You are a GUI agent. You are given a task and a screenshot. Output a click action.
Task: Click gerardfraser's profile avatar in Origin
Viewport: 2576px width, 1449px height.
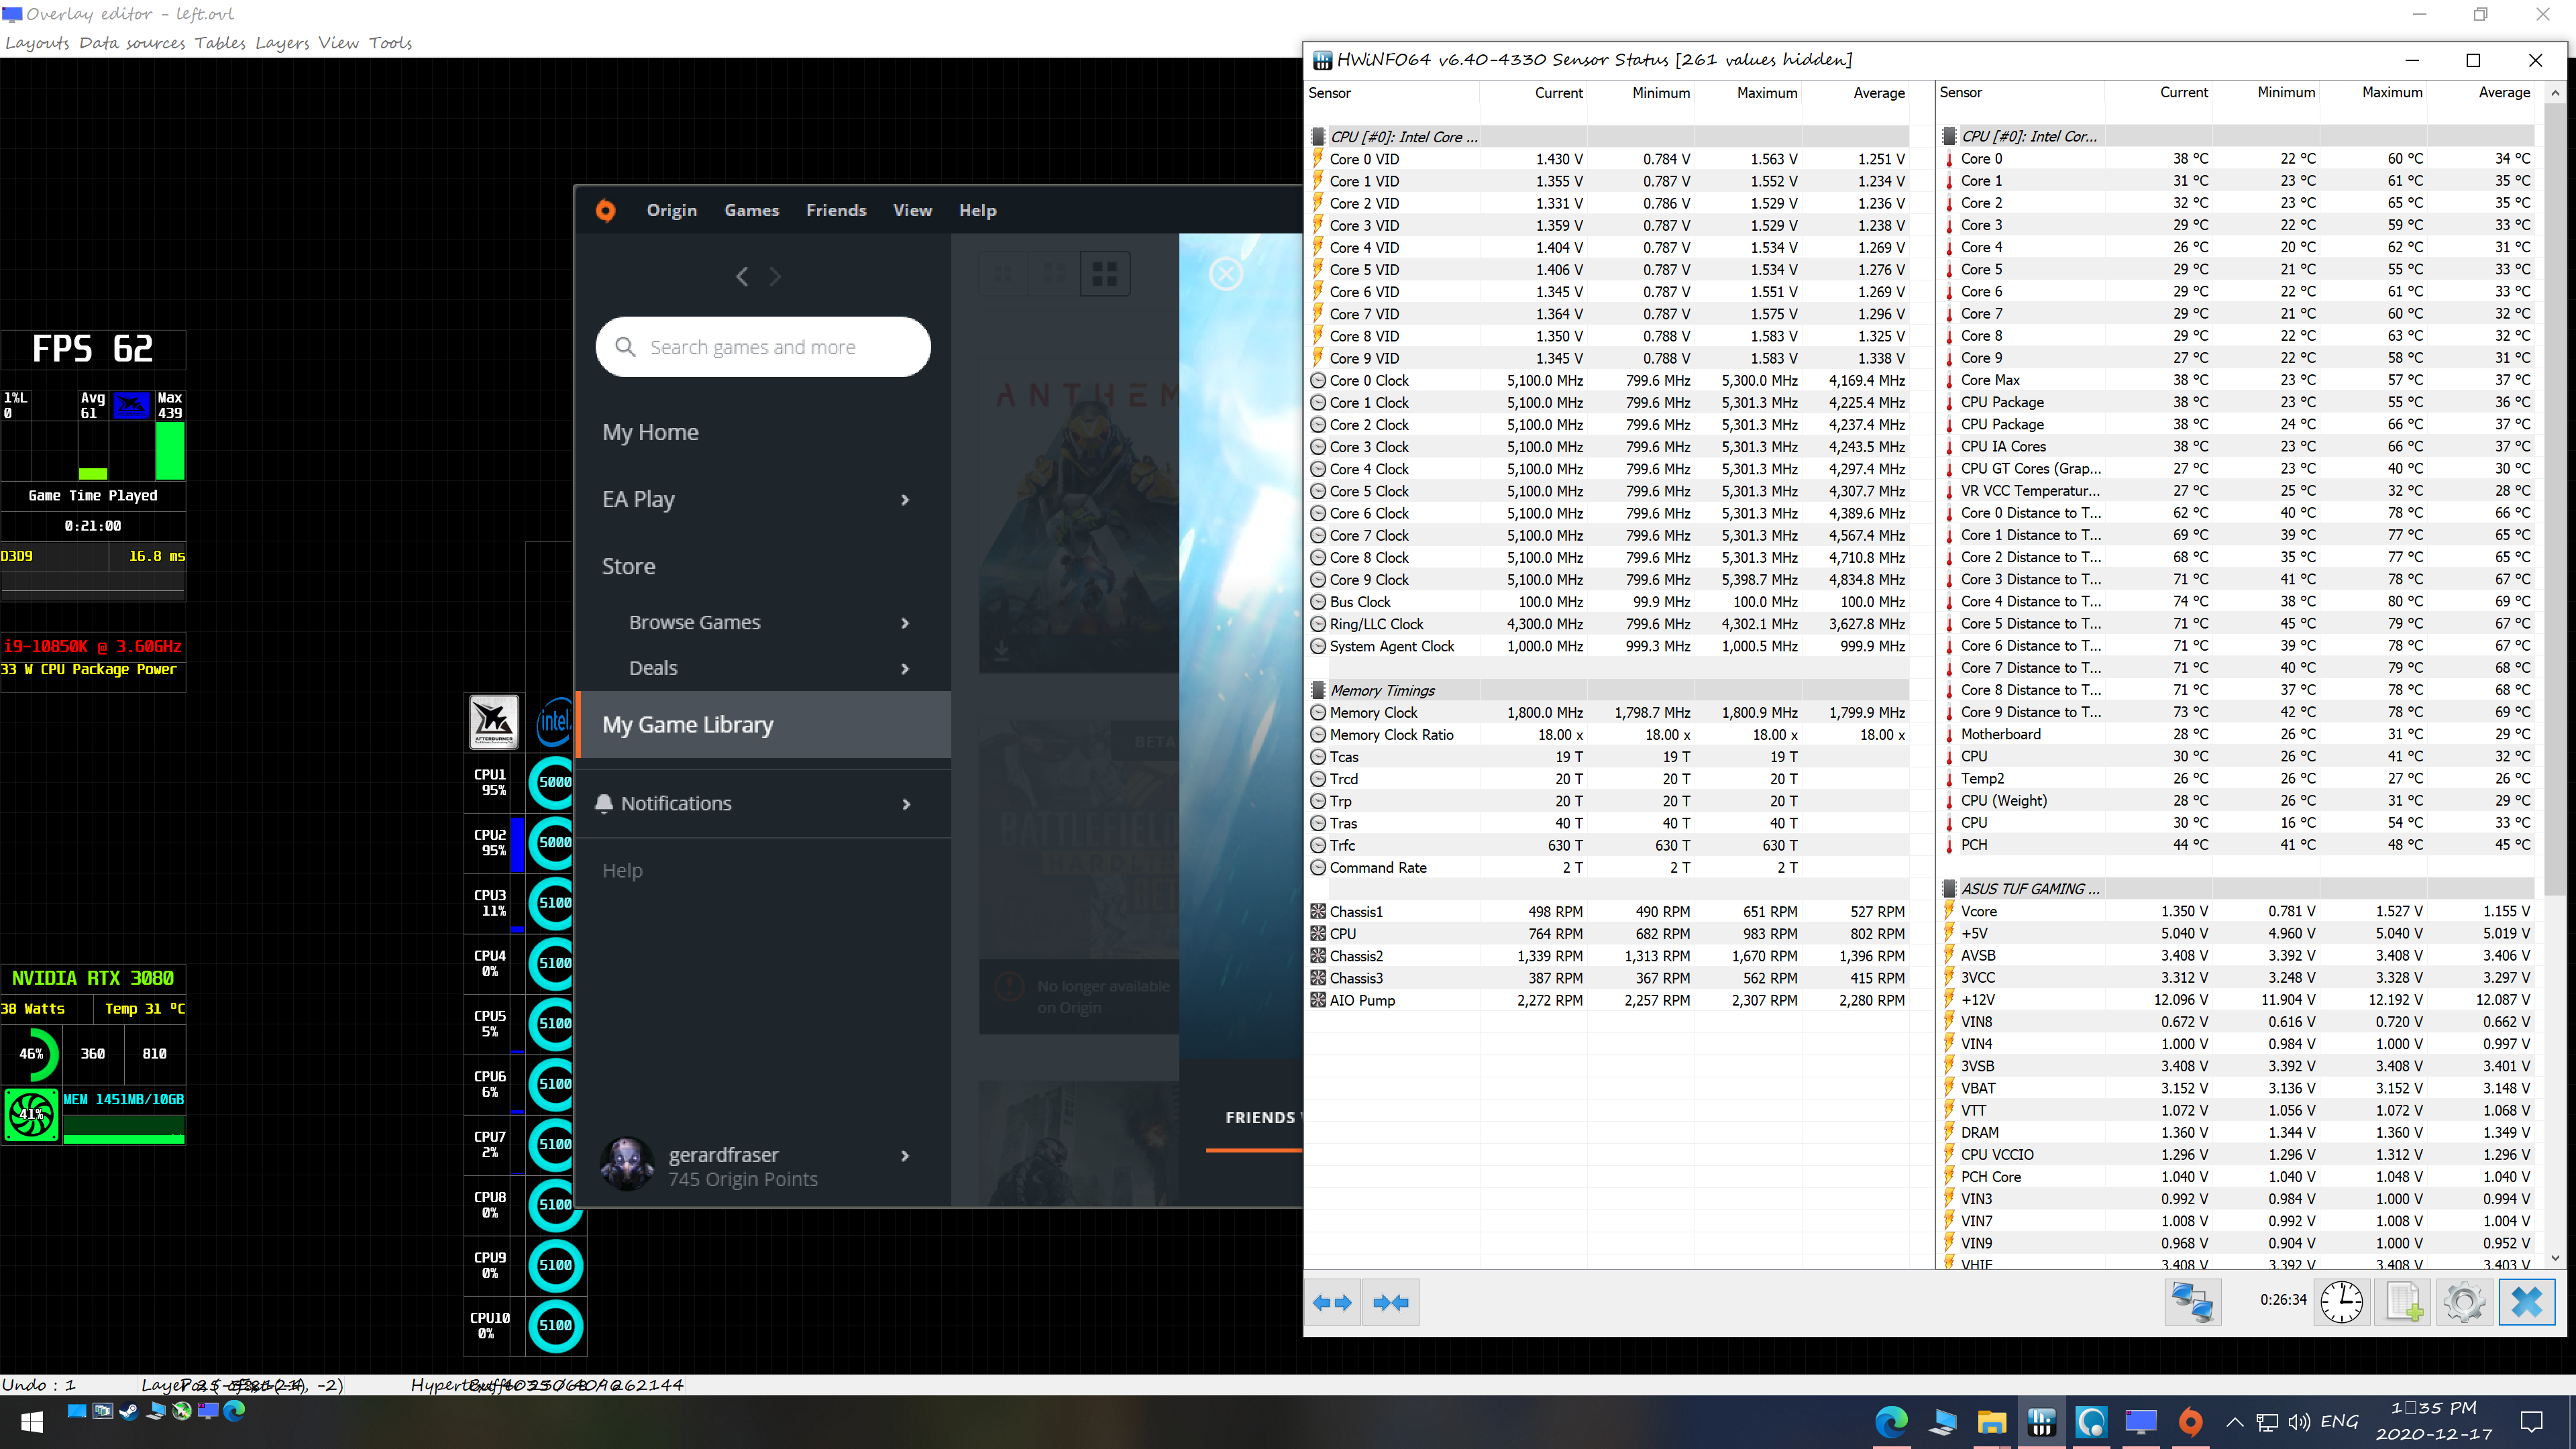pos(627,1164)
